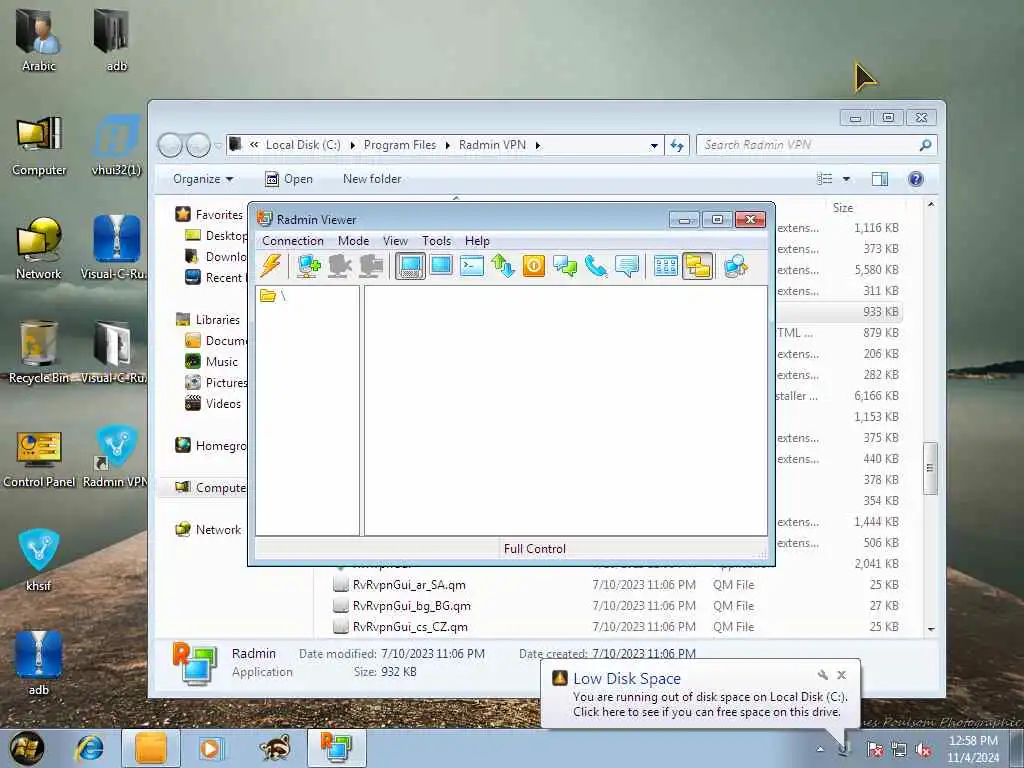Select file RvRvpnGui_bg_BG.qm
Image resolution: width=1024 pixels, height=768 pixels.
[411, 606]
